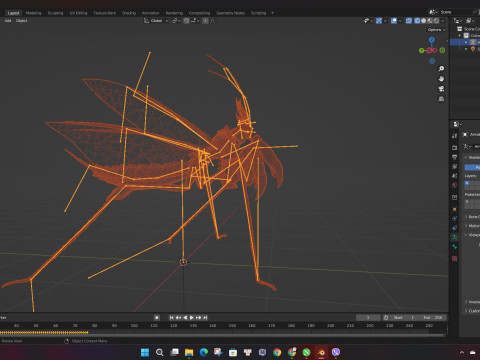The height and width of the screenshot is (360, 480).
Task: Open the Object Constraints properties tab
Action: pos(455,228)
